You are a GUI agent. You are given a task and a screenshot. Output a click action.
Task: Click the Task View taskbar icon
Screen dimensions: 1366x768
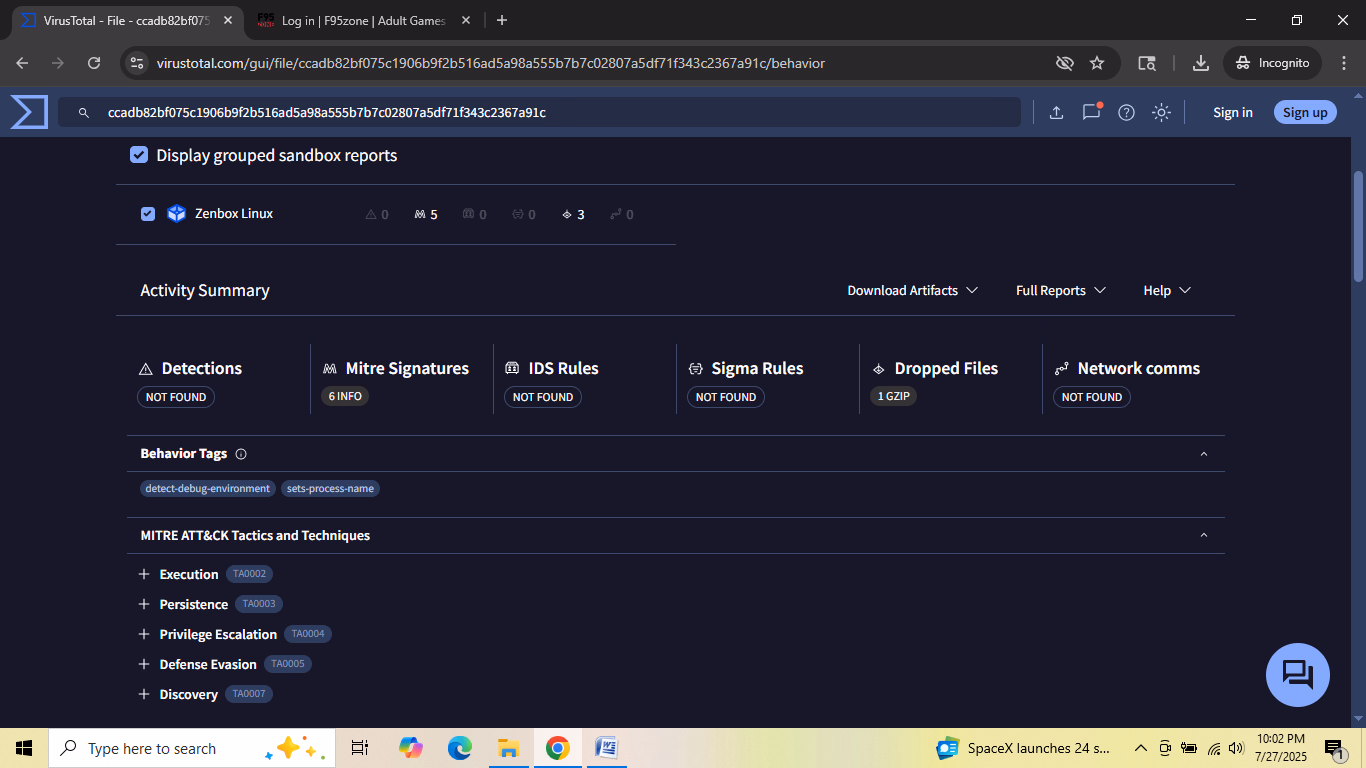click(x=360, y=748)
